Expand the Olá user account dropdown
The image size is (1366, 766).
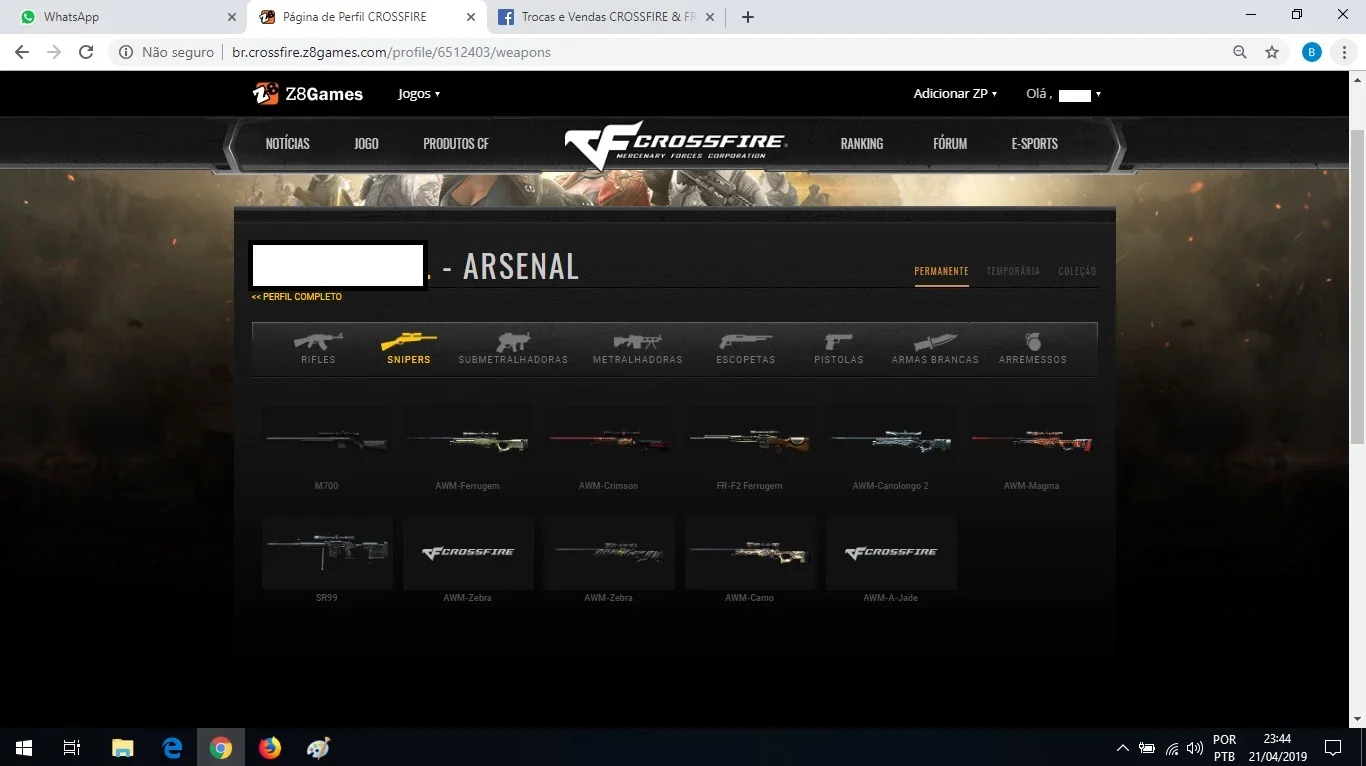click(1064, 94)
